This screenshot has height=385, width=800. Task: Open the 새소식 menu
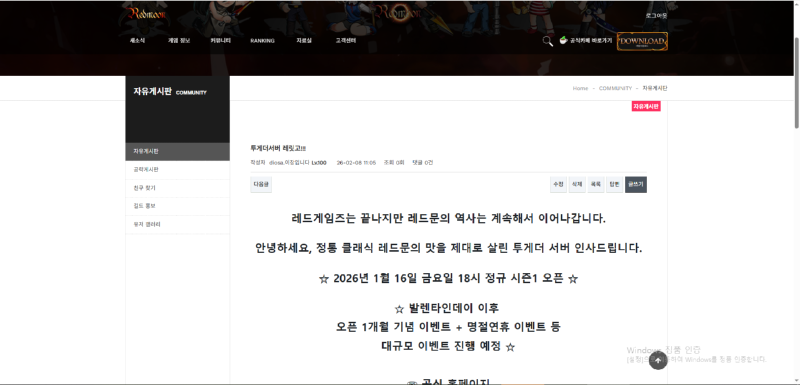tap(137, 41)
